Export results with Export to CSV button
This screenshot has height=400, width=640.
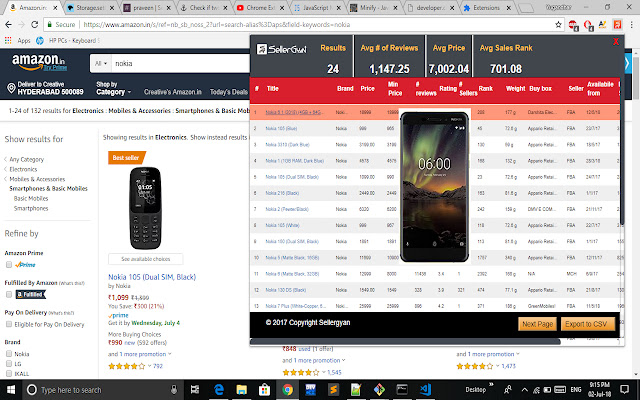(x=587, y=324)
